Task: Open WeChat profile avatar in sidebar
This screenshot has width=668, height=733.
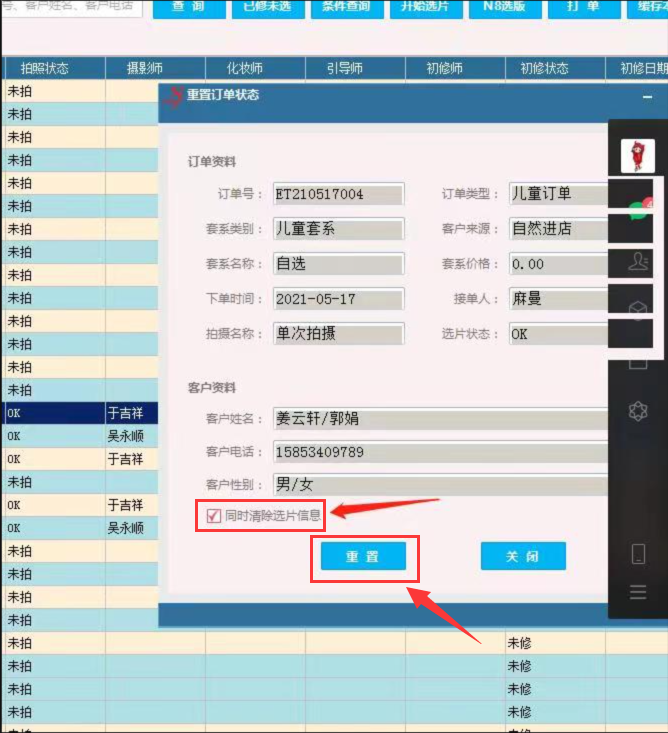Action: pos(638,156)
